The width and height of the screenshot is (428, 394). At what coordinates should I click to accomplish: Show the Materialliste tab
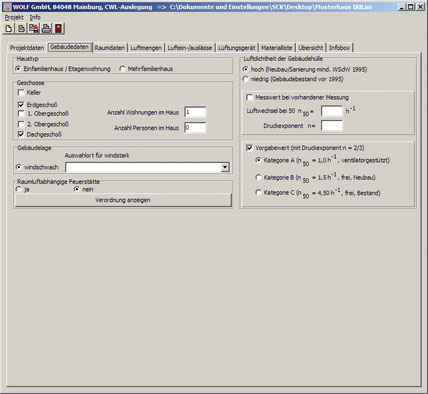(x=277, y=48)
